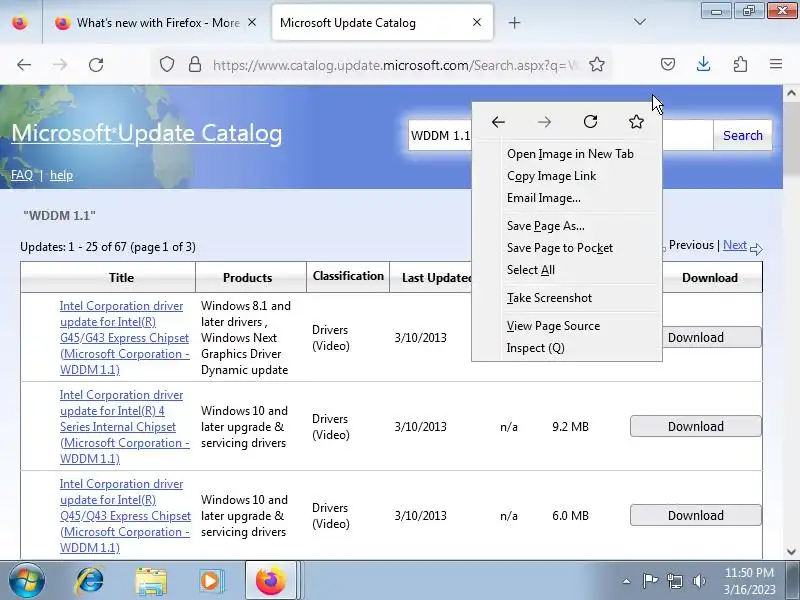Show site security via padlock icon
This screenshot has height=600, width=800.
click(x=194, y=64)
